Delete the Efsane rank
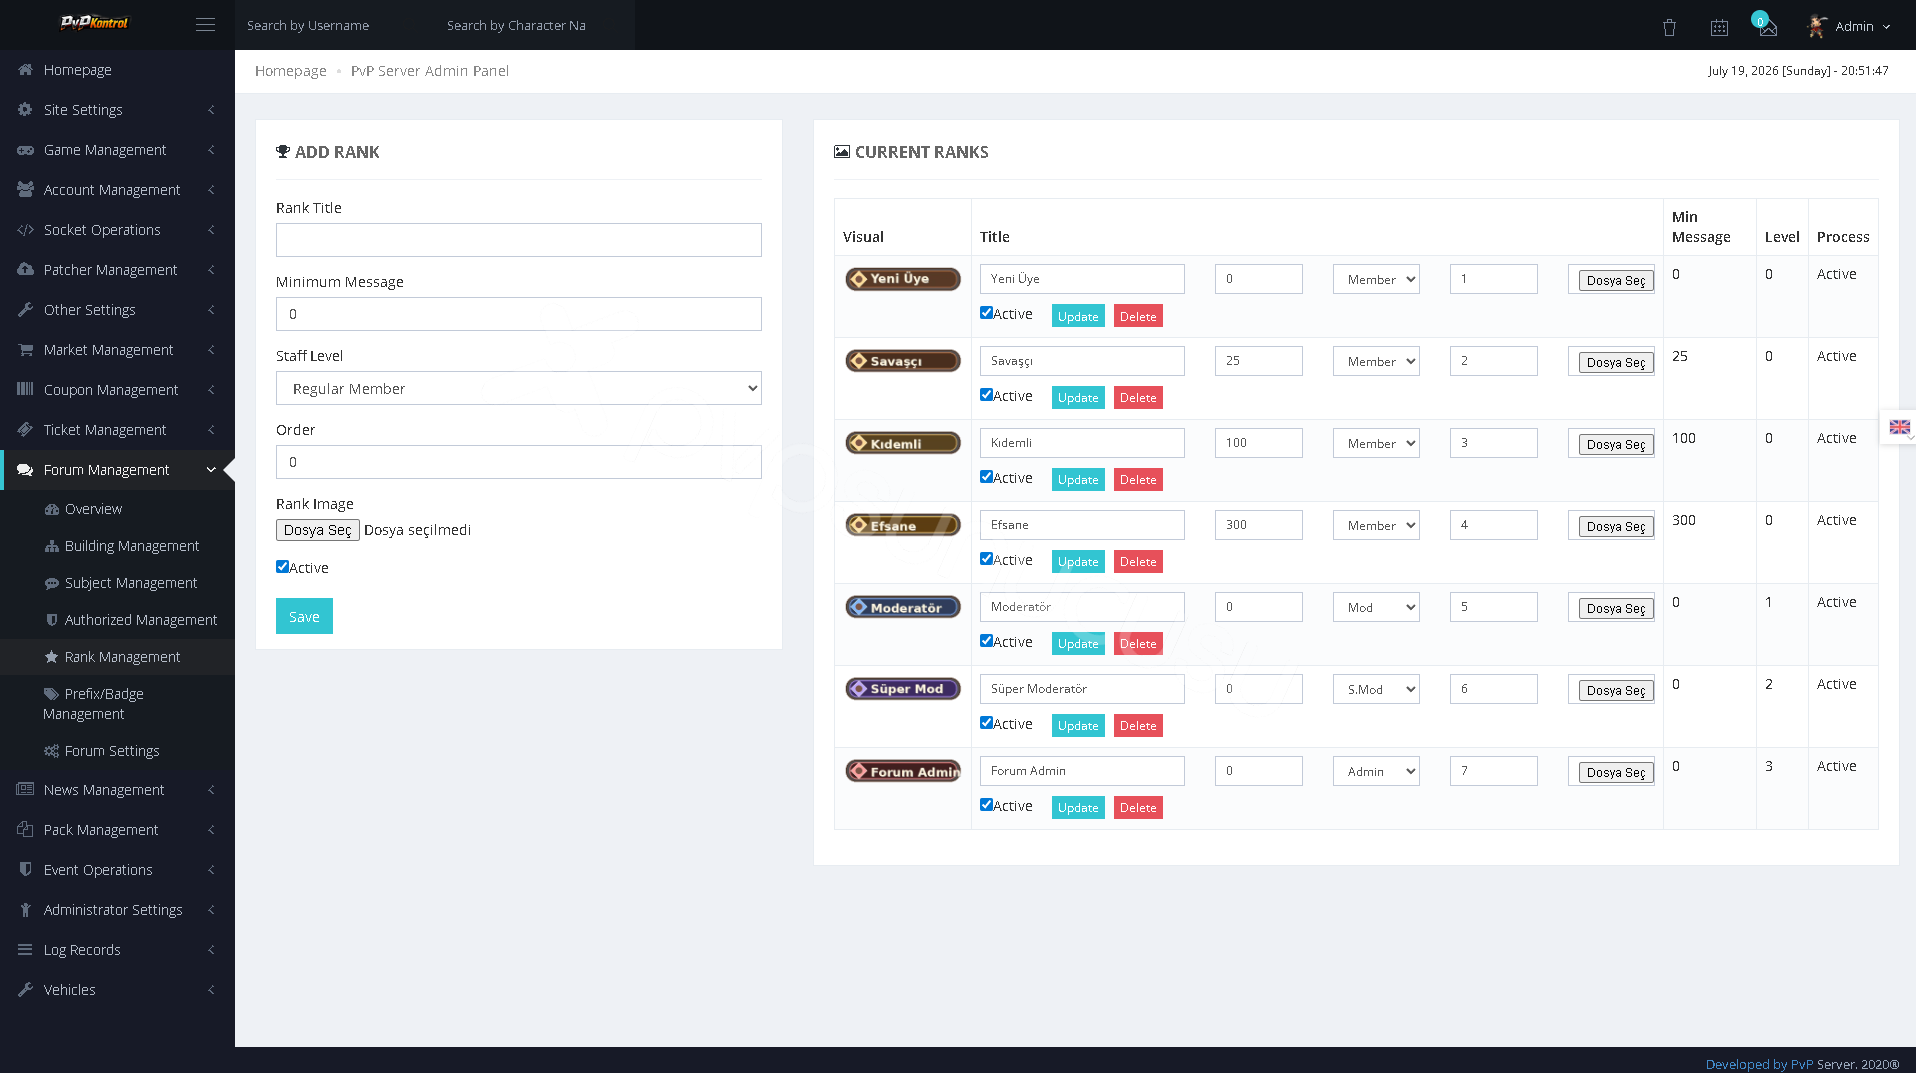Screen dimensions: 1916x1073 (1138, 562)
